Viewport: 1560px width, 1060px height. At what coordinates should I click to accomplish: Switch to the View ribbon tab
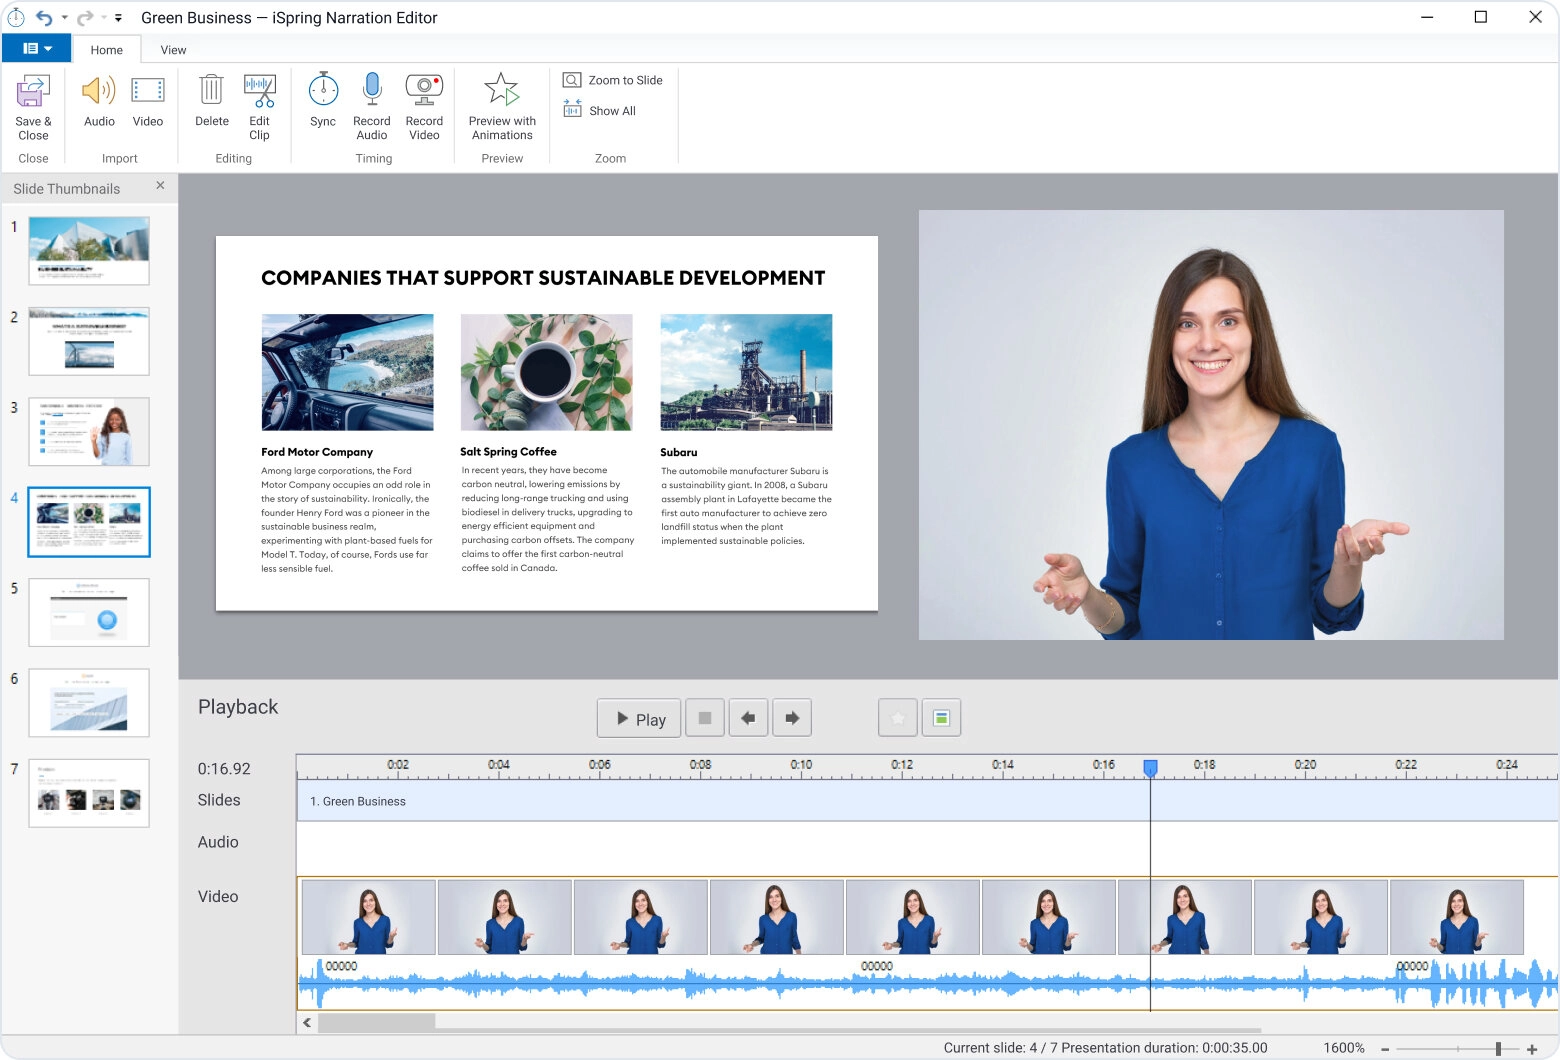click(x=173, y=50)
